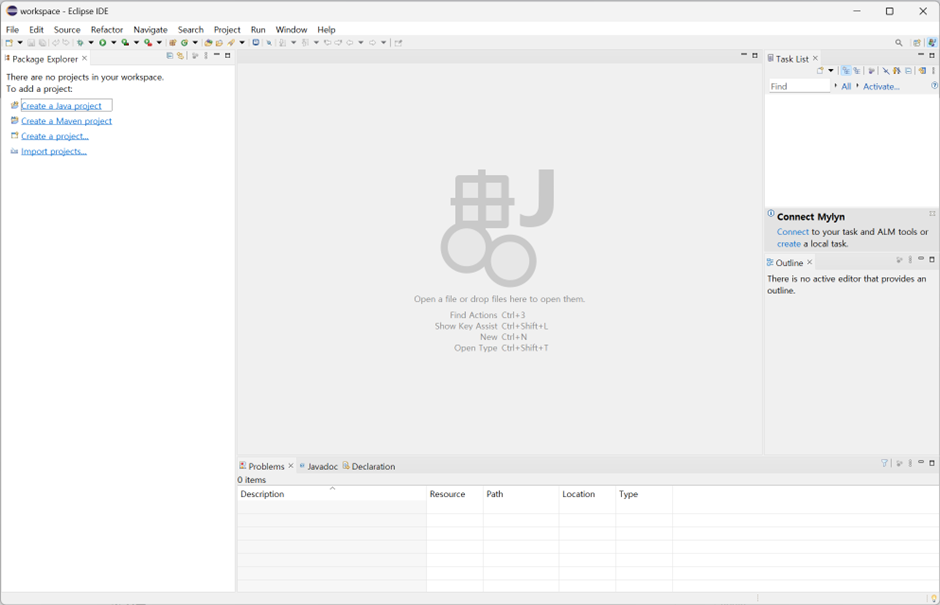Open the Task List View Menu dots
The image size is (940, 605).
point(933,70)
